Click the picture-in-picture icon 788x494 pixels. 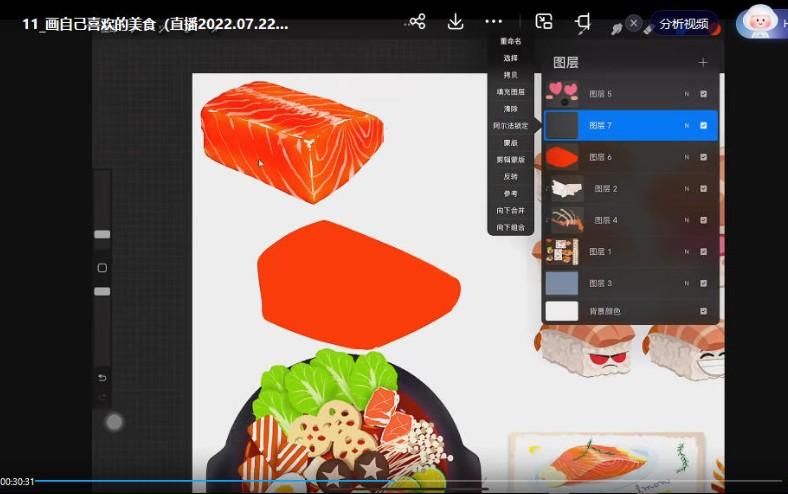[544, 22]
